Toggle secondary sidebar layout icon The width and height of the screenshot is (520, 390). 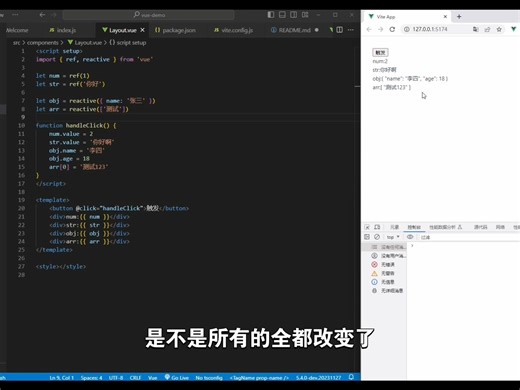click(293, 15)
